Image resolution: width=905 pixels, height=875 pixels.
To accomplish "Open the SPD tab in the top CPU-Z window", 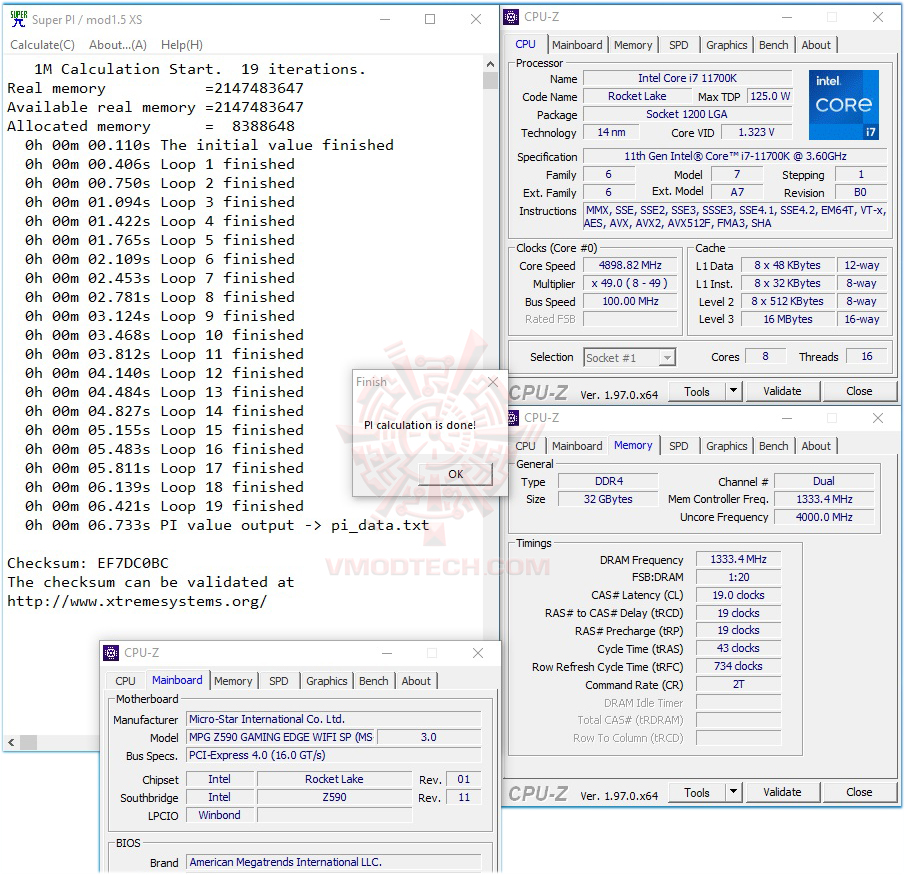I will coord(678,45).
